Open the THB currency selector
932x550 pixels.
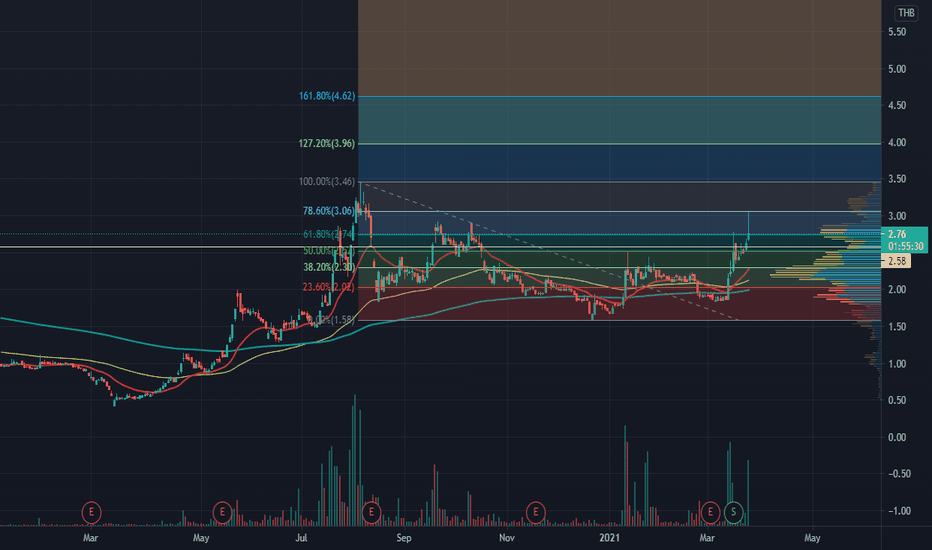(906, 12)
